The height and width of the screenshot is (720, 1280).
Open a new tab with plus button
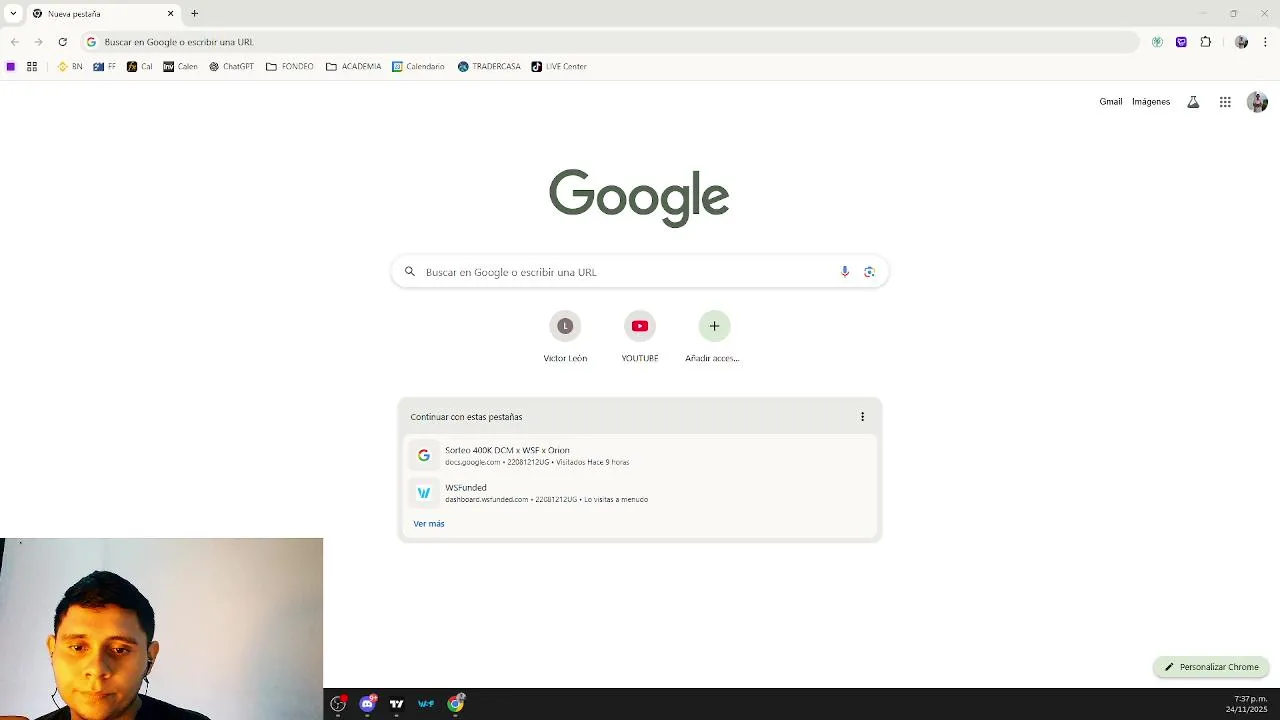pos(195,14)
